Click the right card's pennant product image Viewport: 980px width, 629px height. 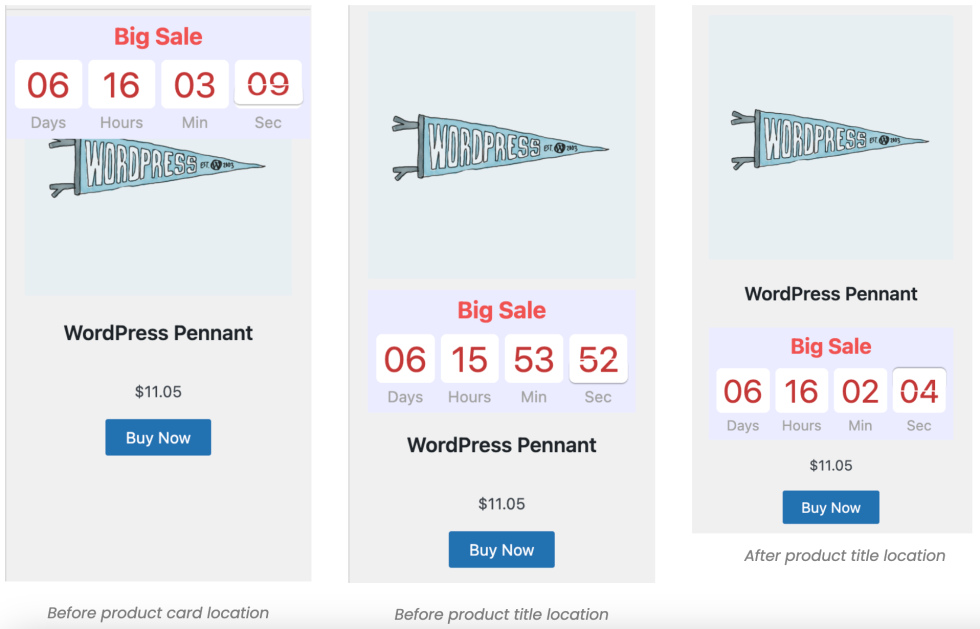tap(830, 139)
